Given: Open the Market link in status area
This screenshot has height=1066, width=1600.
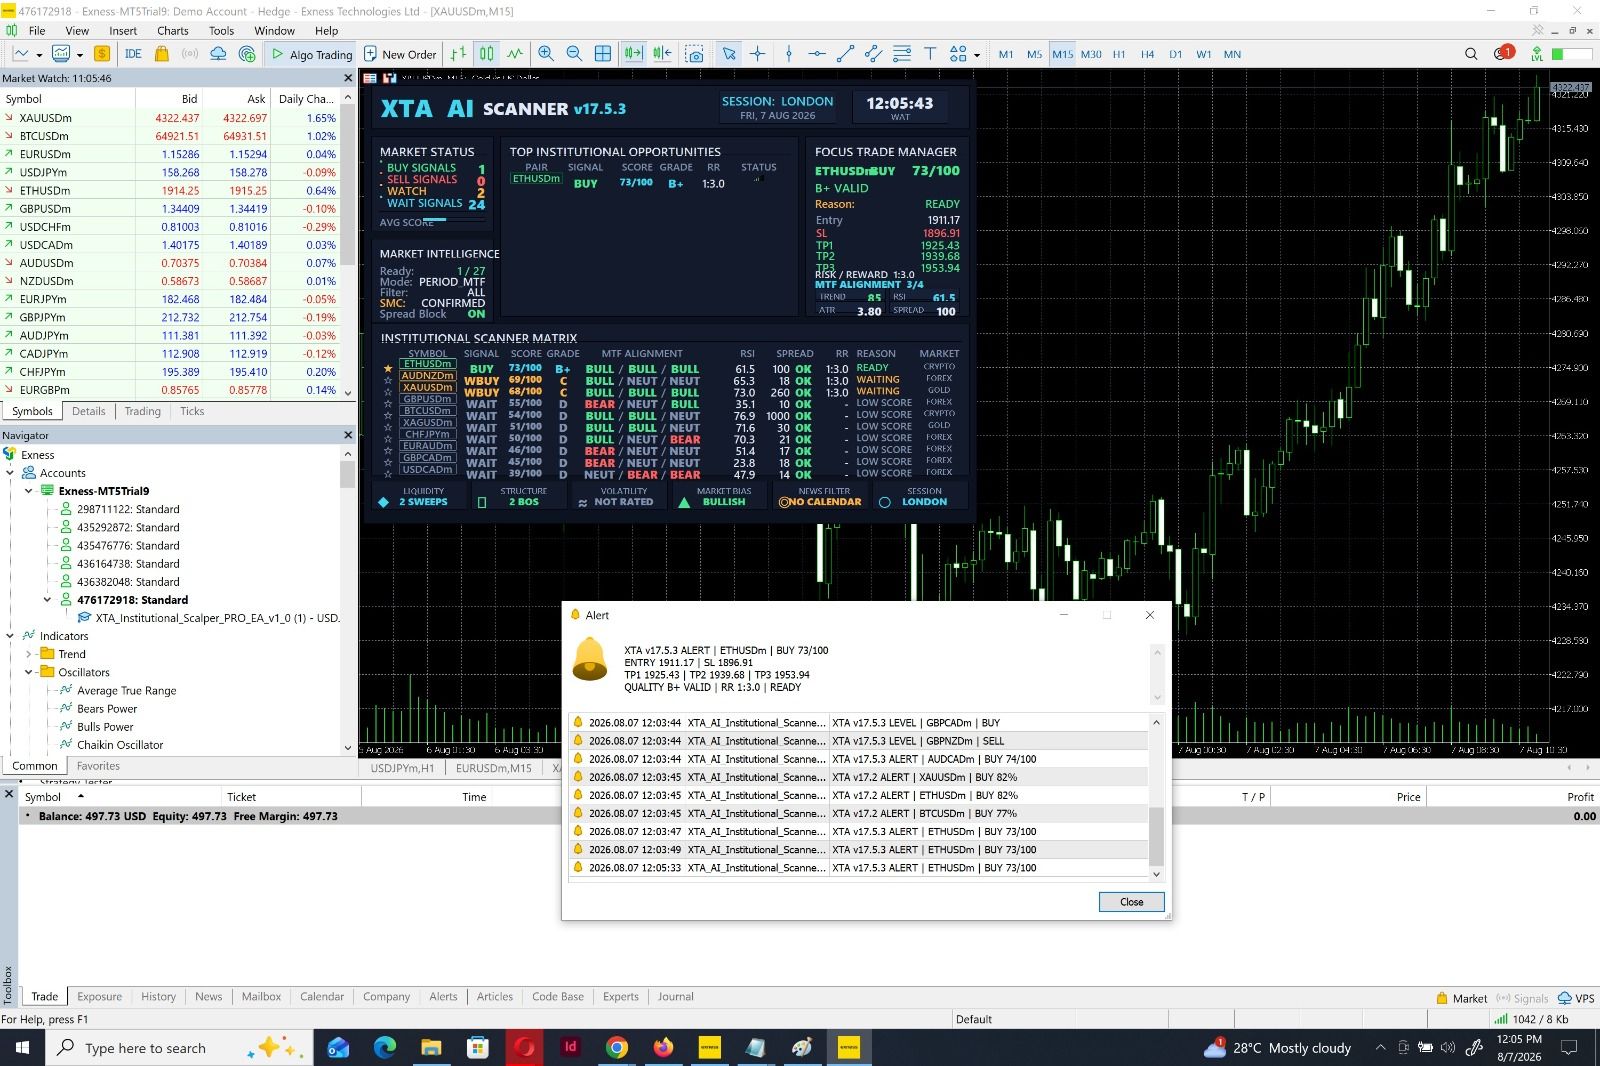Looking at the screenshot, I should (x=1461, y=998).
